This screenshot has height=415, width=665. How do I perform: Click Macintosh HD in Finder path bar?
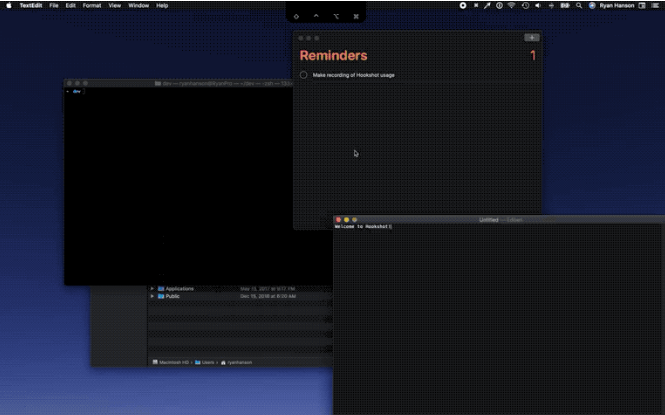[170, 362]
